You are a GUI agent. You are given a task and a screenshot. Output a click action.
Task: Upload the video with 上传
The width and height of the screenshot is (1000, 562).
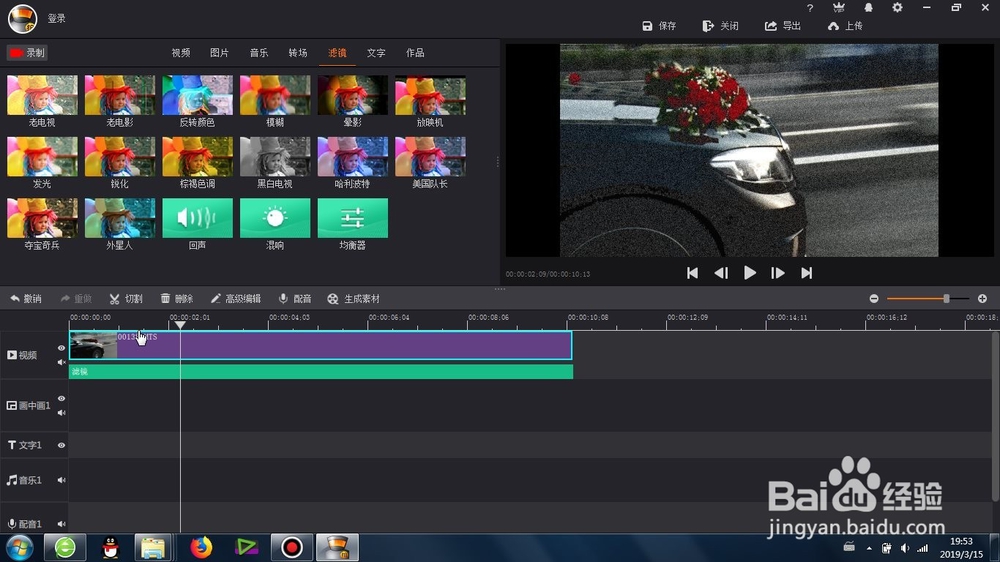[845, 26]
